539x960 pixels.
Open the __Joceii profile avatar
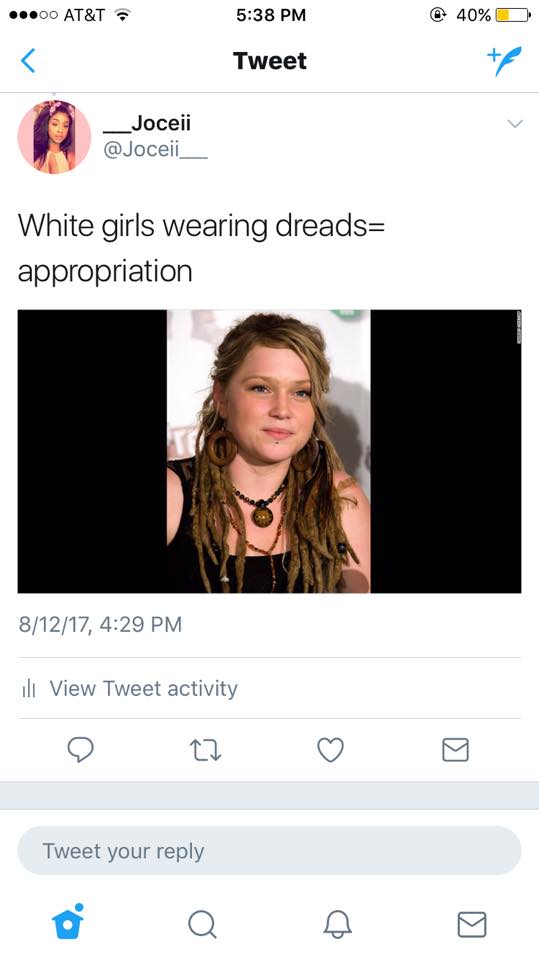tap(54, 137)
